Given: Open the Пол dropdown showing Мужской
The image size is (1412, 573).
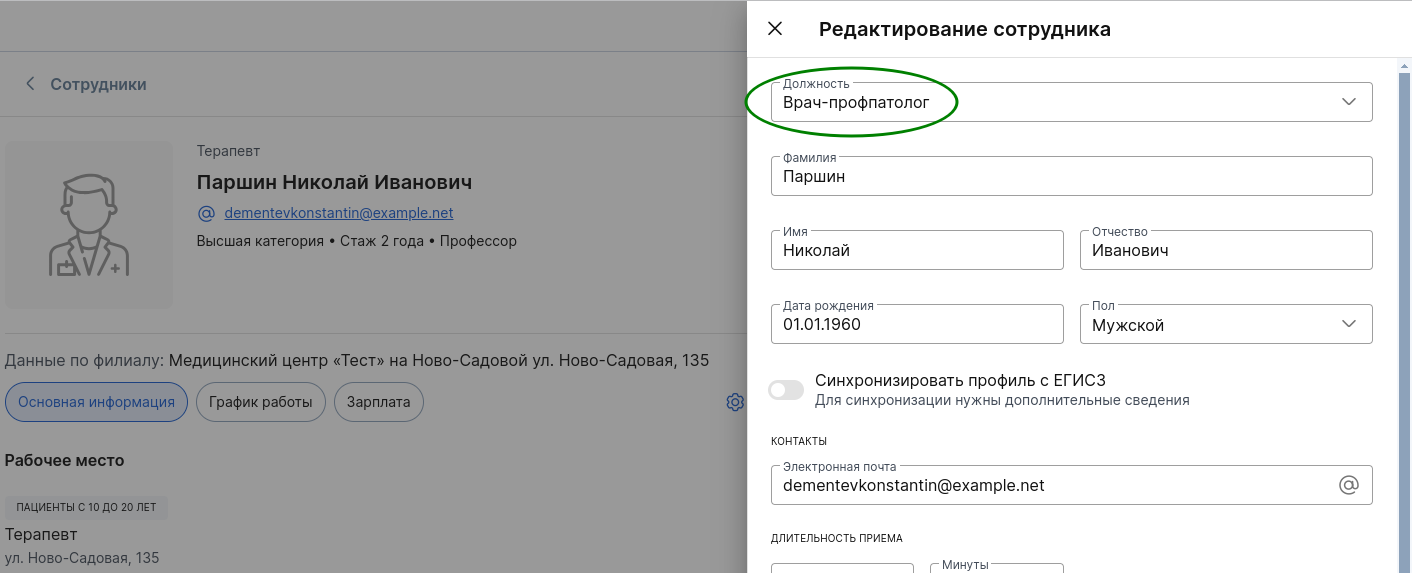Looking at the screenshot, I should coord(1225,325).
